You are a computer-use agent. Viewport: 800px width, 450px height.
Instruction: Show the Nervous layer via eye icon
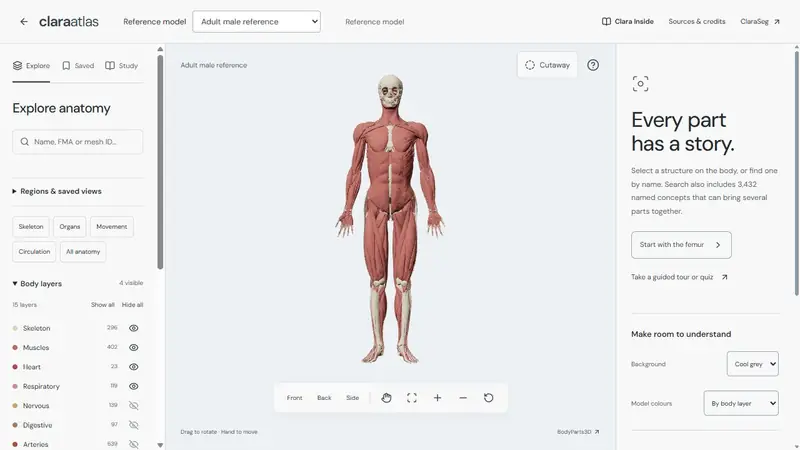pyautogui.click(x=134, y=406)
